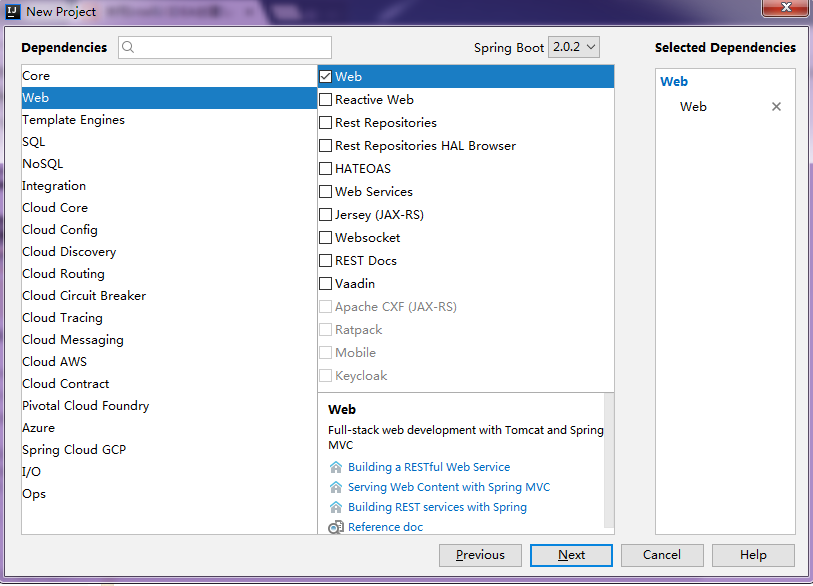
Task: Click disabled Apache CXF (JAX-RS) checkbox
Action: [326, 306]
